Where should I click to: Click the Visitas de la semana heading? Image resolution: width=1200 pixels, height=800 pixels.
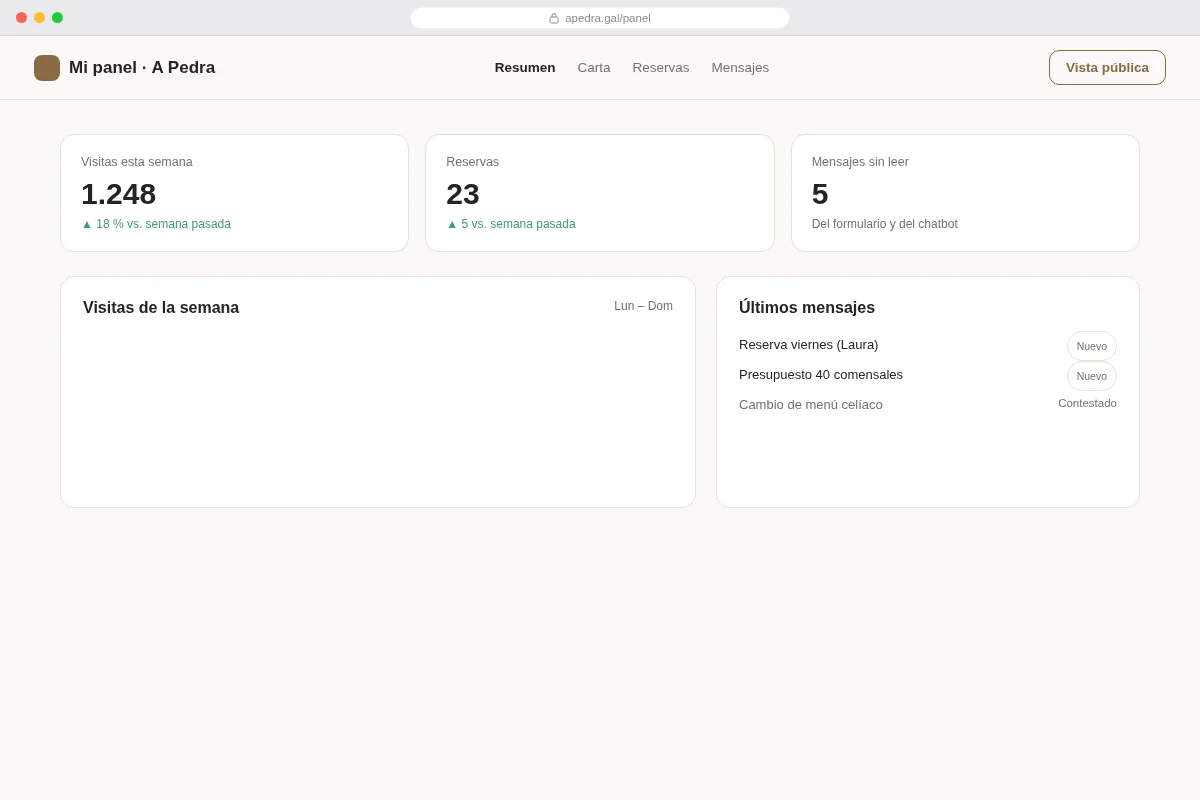pos(161,308)
